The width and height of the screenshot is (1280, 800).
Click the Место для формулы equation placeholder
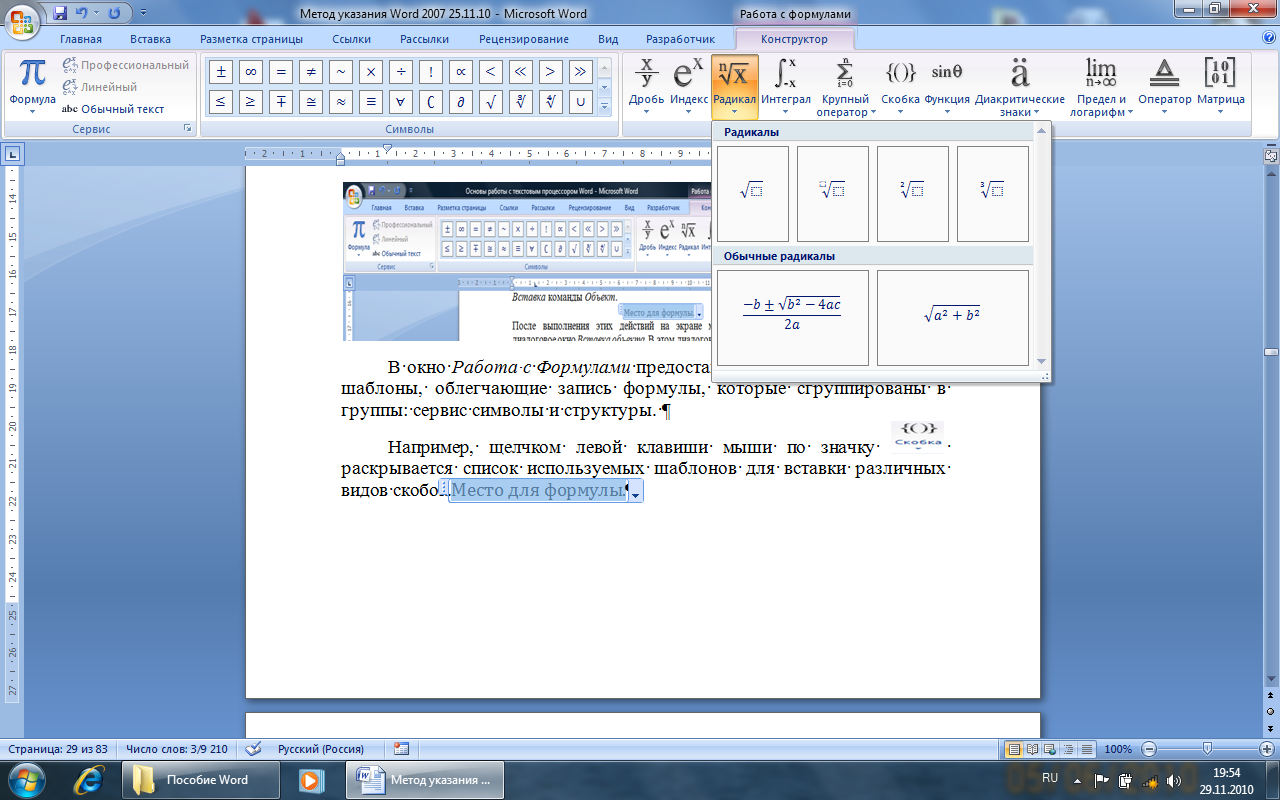click(x=538, y=491)
